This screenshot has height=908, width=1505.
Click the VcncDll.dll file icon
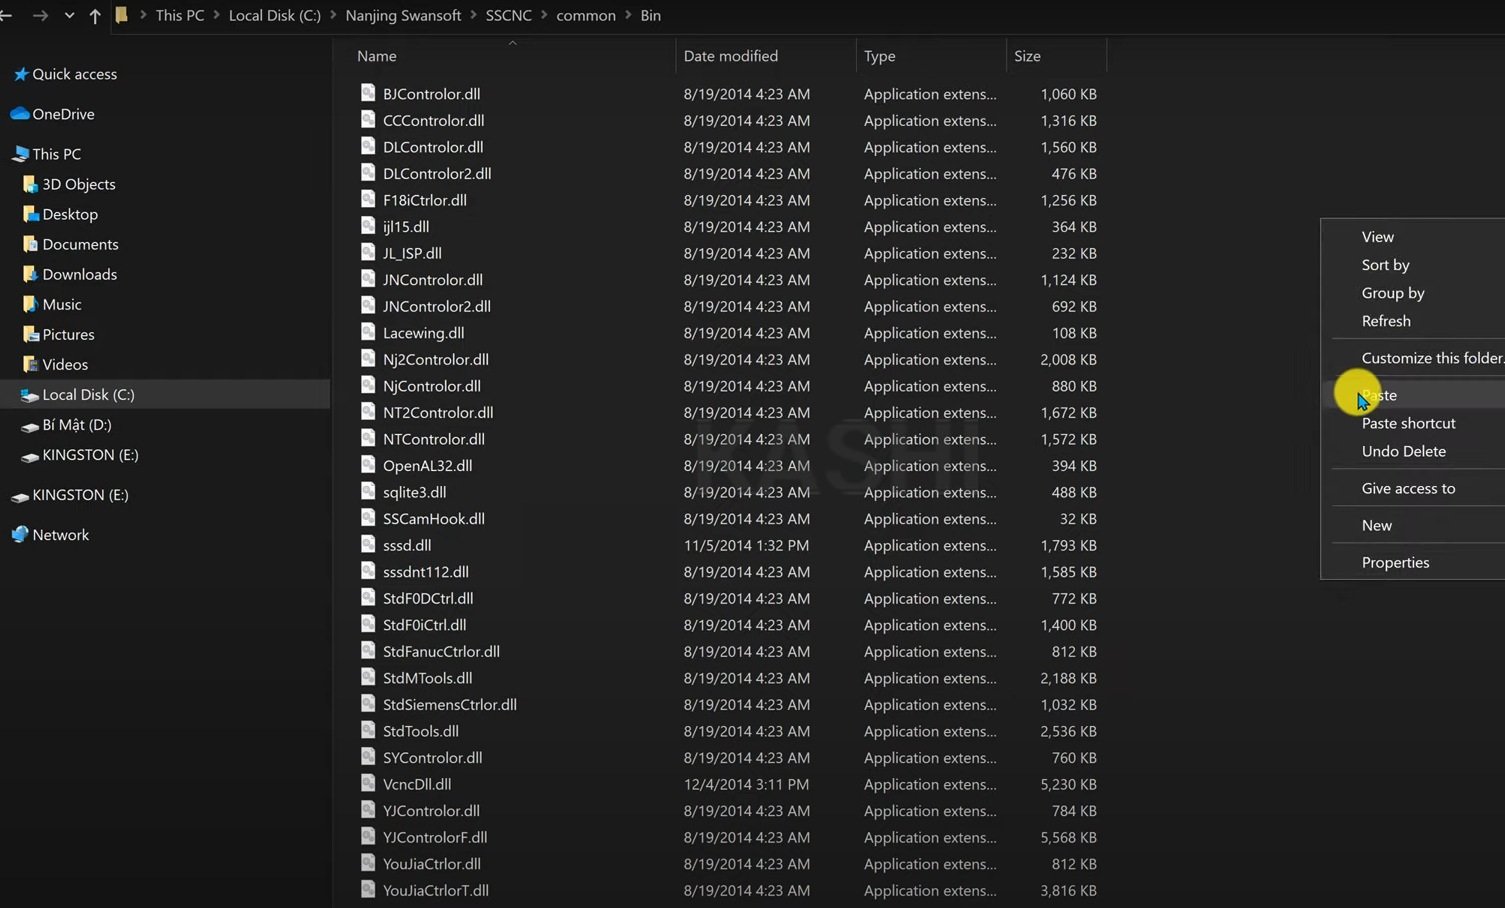coord(368,784)
